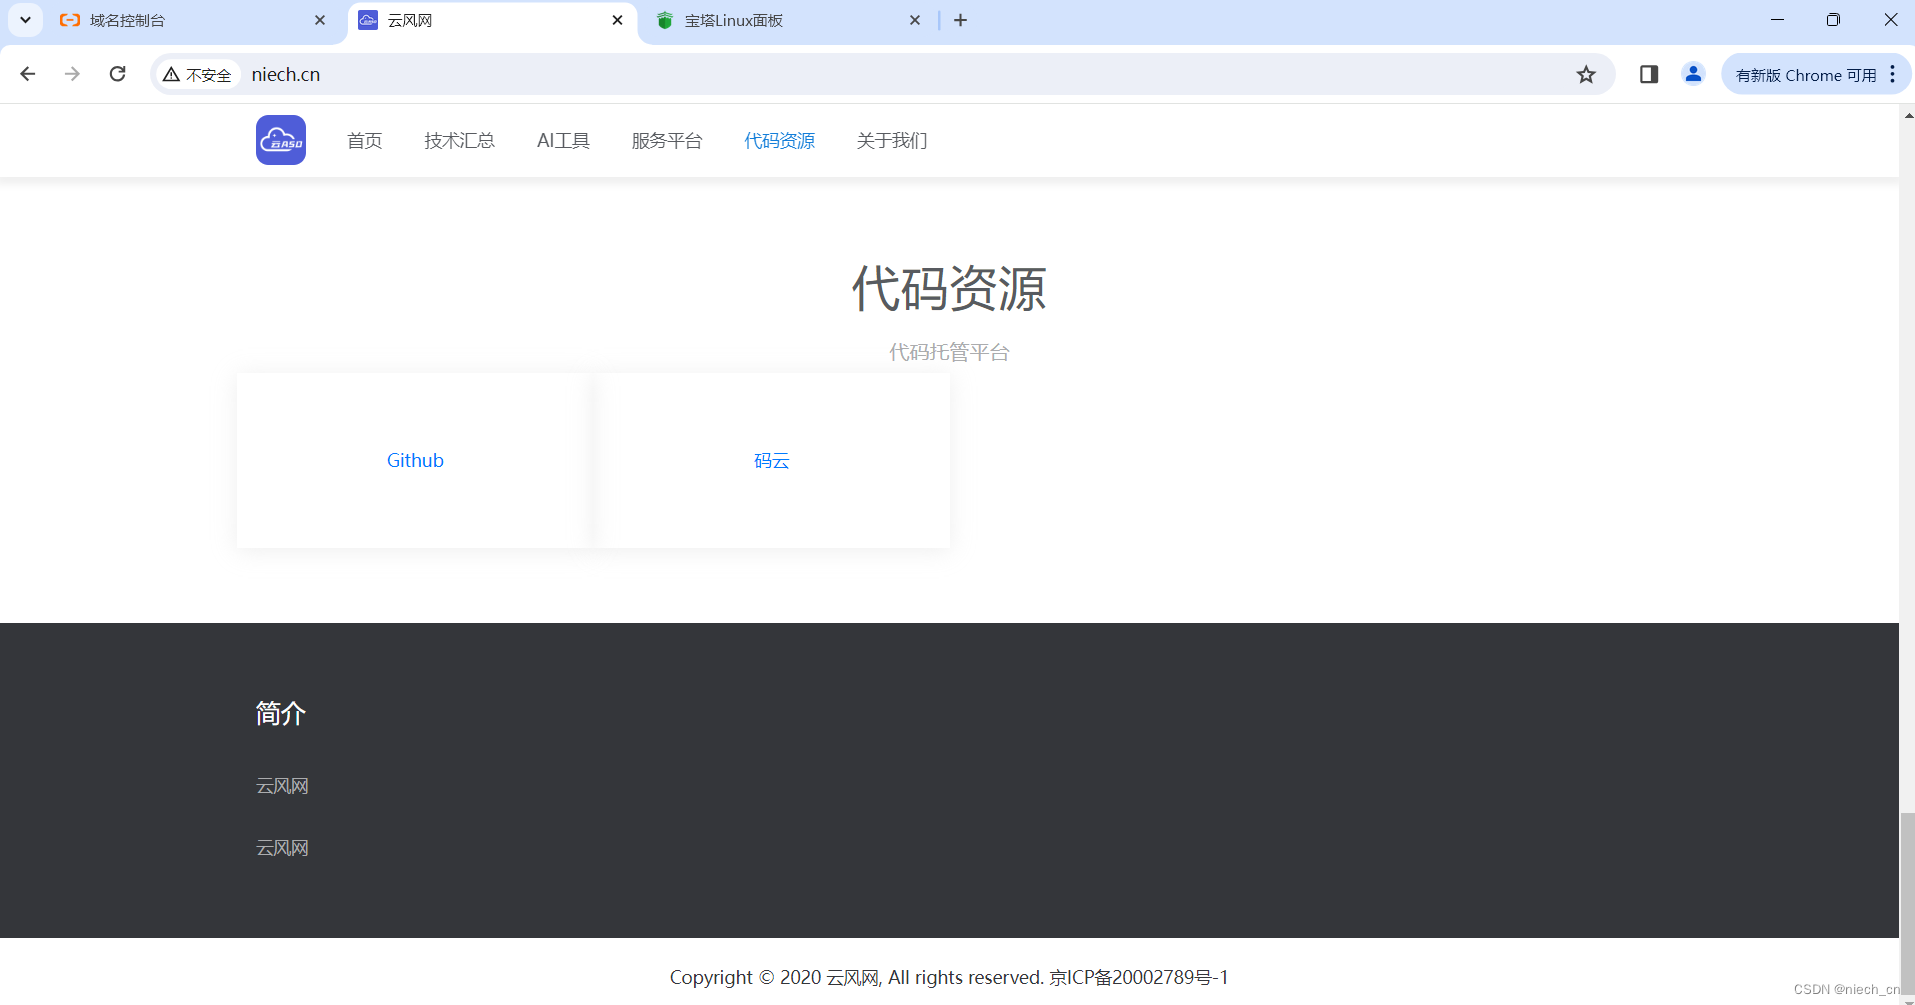Open the 技术汇总 navigation item

(459, 141)
